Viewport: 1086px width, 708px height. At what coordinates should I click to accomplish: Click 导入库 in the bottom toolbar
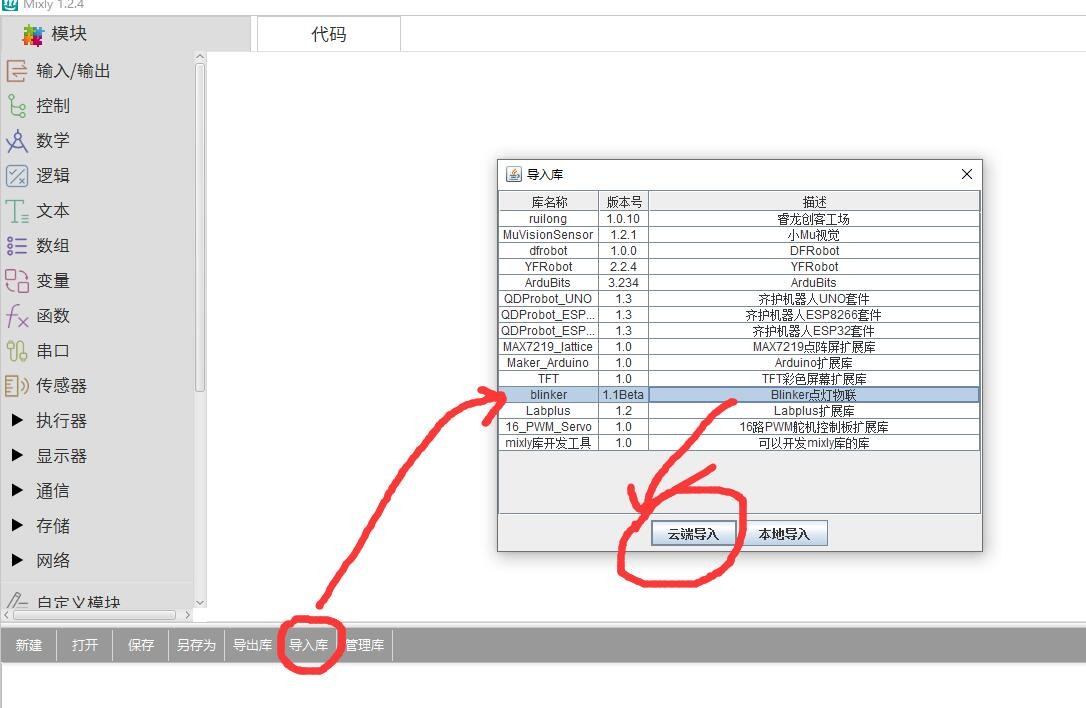pos(308,646)
